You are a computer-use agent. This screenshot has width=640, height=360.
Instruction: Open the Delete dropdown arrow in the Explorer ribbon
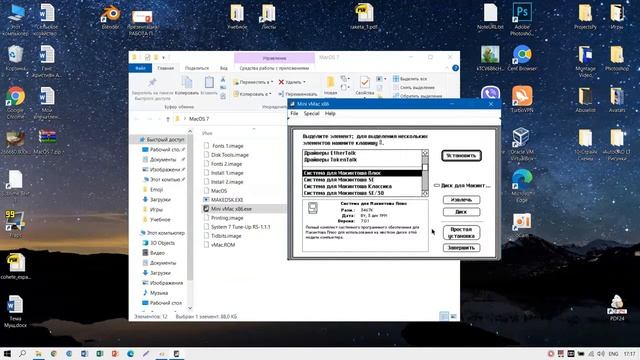[304, 82]
